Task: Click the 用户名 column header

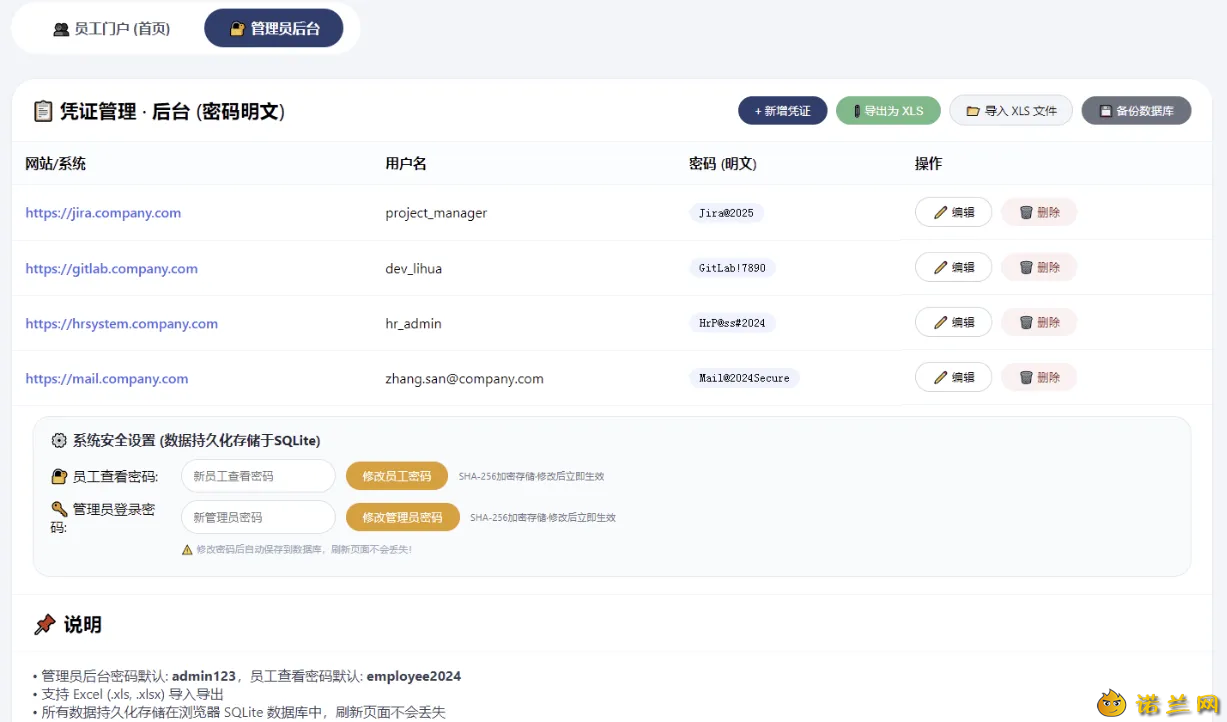Action: (406, 163)
